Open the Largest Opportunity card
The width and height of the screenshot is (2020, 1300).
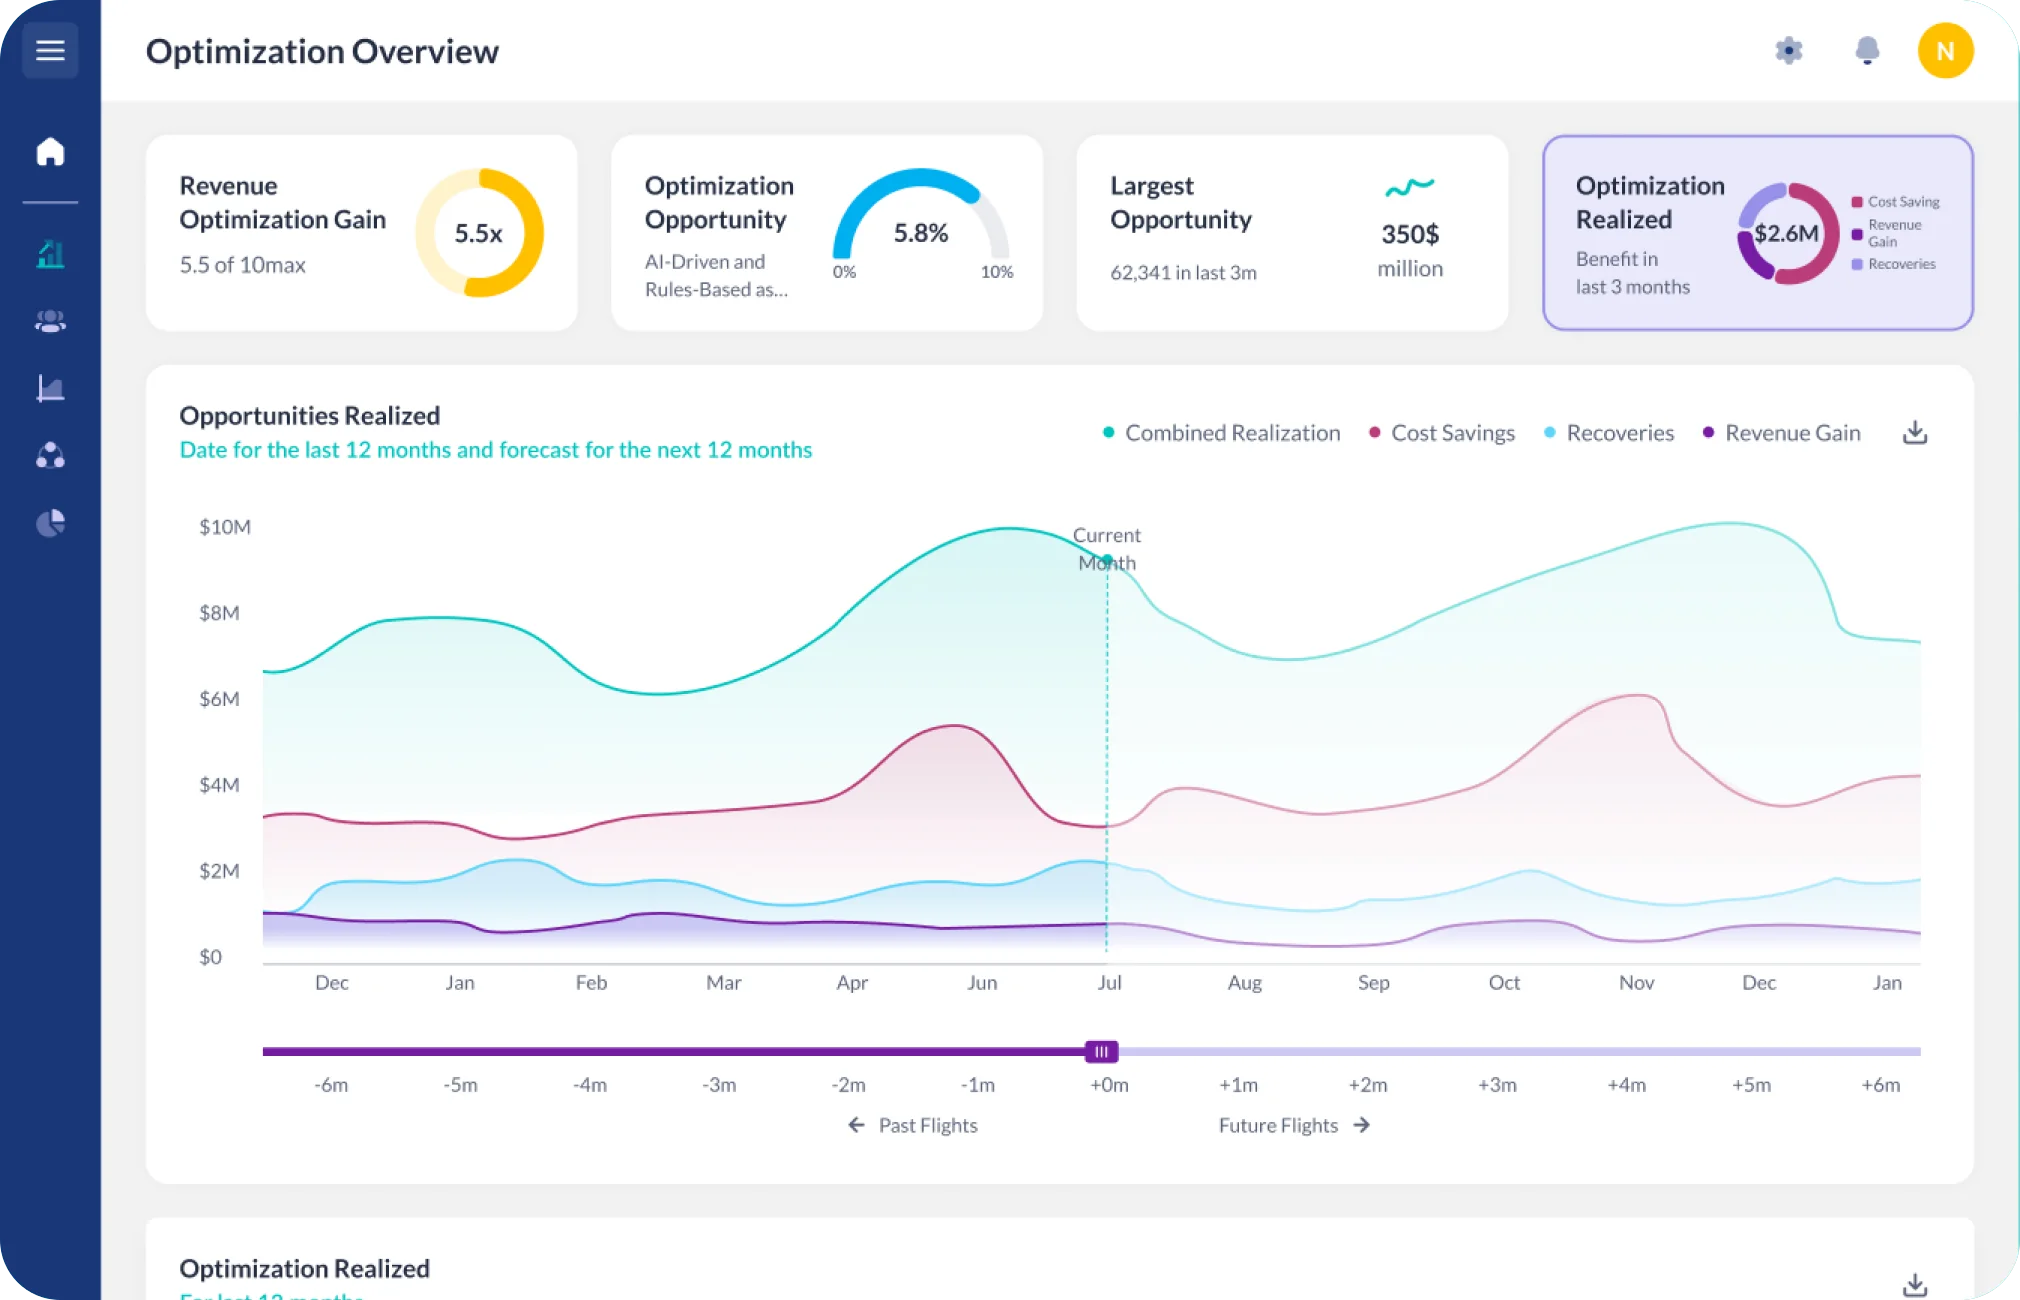coord(1292,232)
